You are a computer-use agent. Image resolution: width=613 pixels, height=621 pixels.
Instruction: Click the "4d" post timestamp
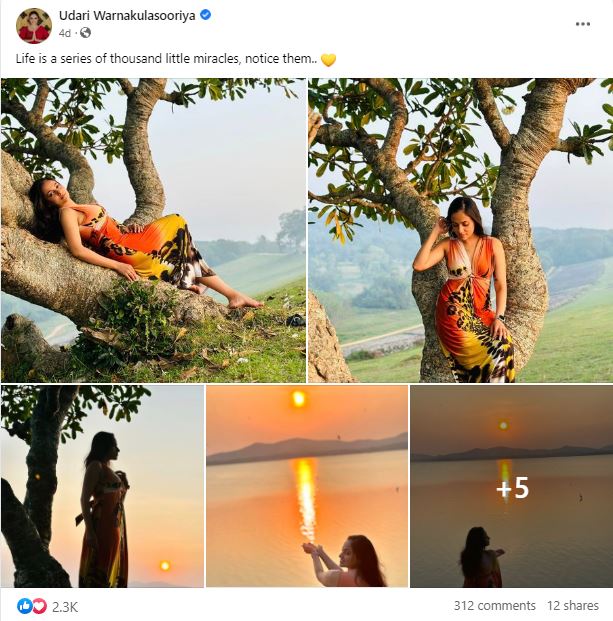click(x=66, y=33)
